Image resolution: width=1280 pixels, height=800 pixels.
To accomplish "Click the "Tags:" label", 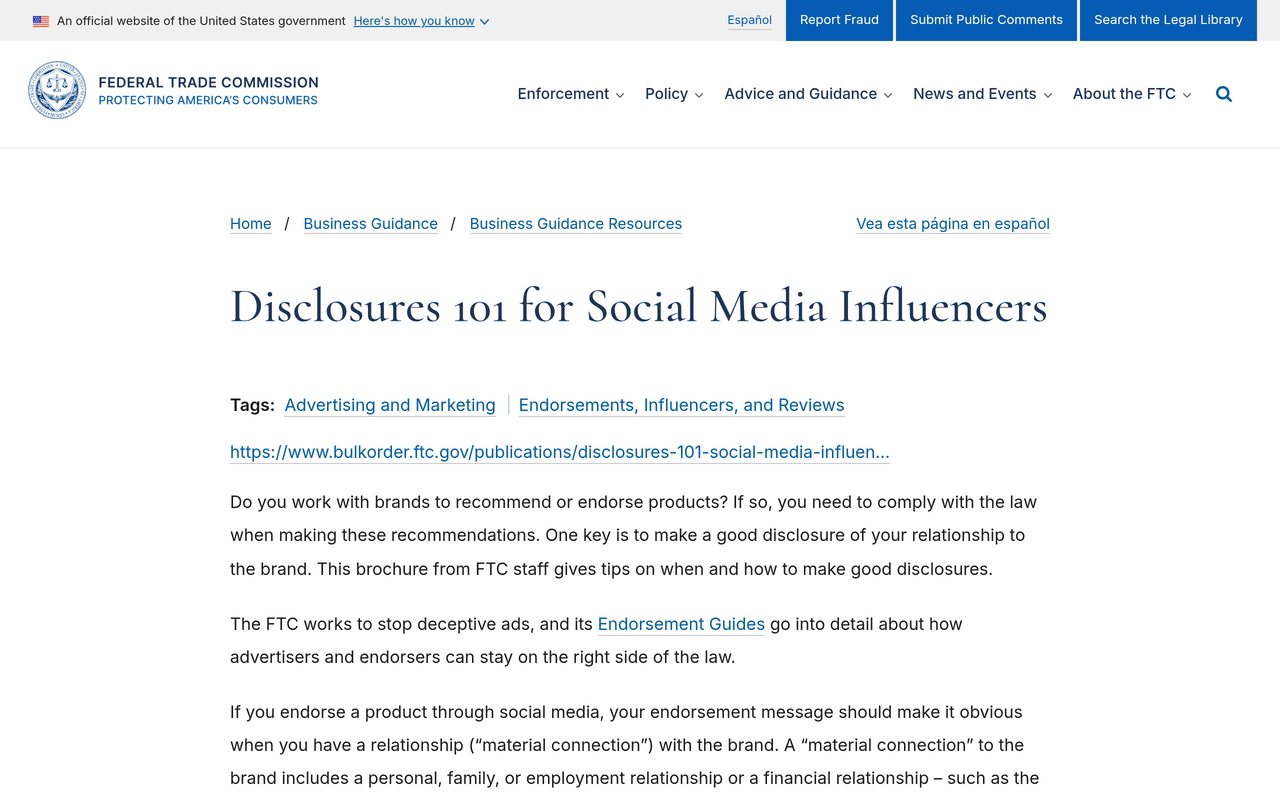I will pyautogui.click(x=252, y=405).
